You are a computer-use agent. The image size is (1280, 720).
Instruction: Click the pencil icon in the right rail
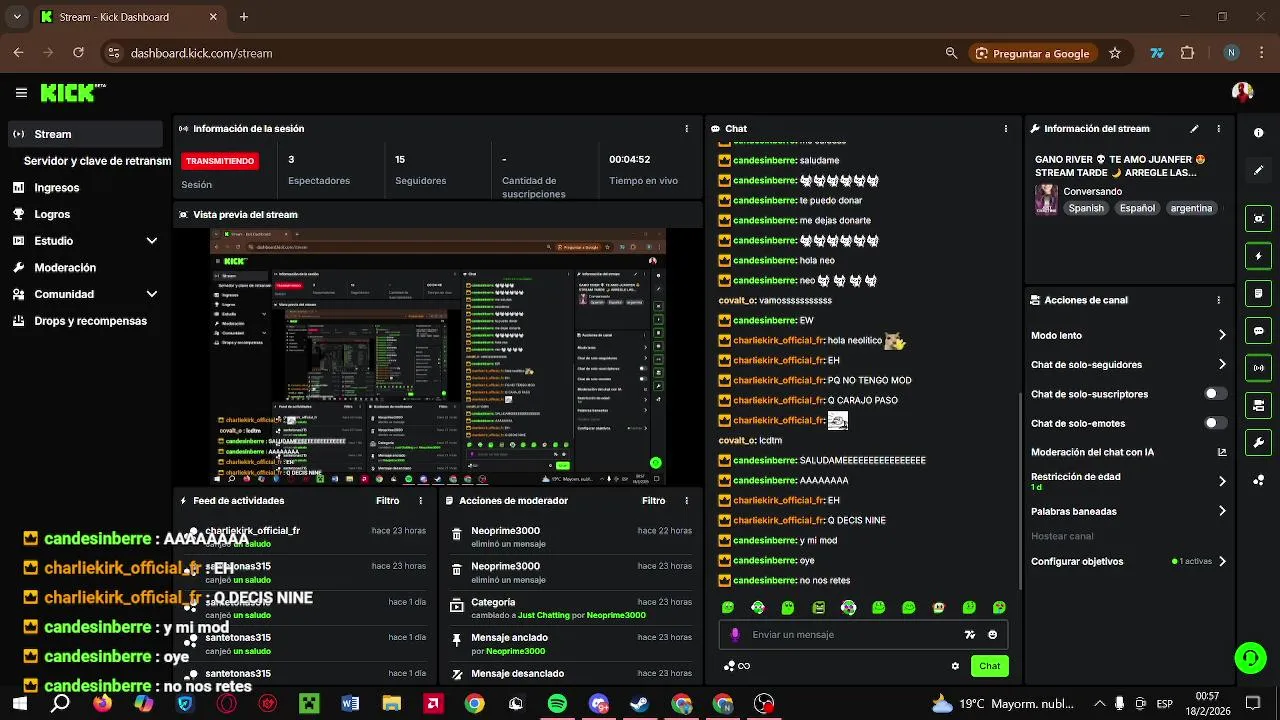click(x=1258, y=170)
